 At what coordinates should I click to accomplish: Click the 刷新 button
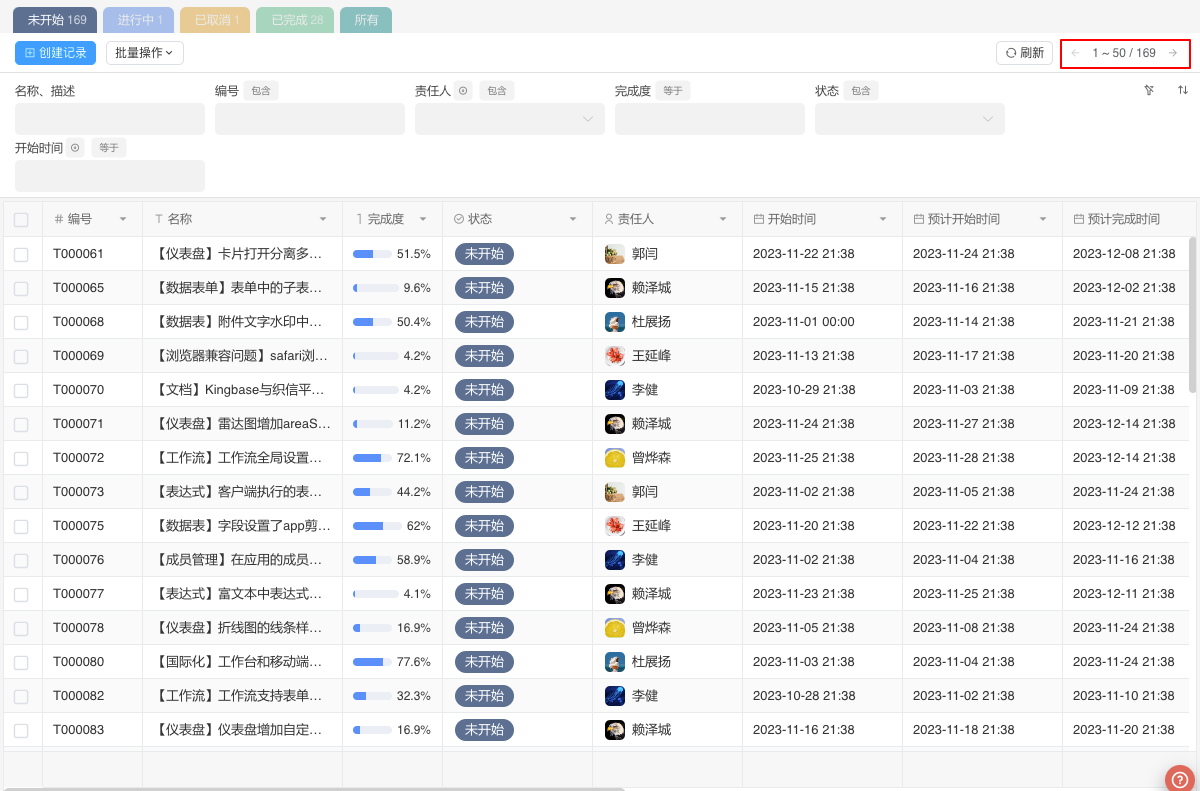[x=1024, y=53]
